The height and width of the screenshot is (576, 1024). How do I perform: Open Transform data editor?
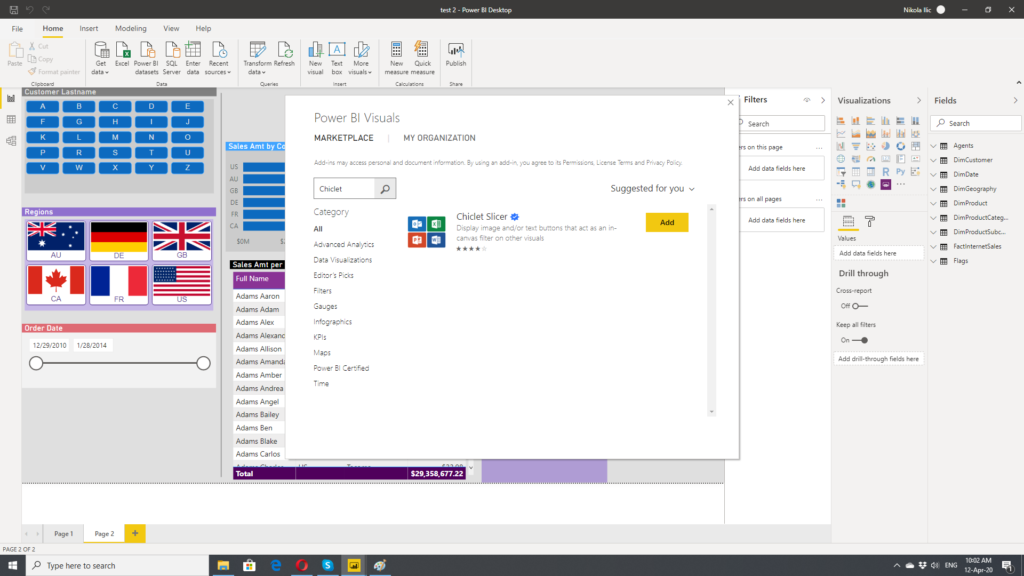click(x=257, y=58)
